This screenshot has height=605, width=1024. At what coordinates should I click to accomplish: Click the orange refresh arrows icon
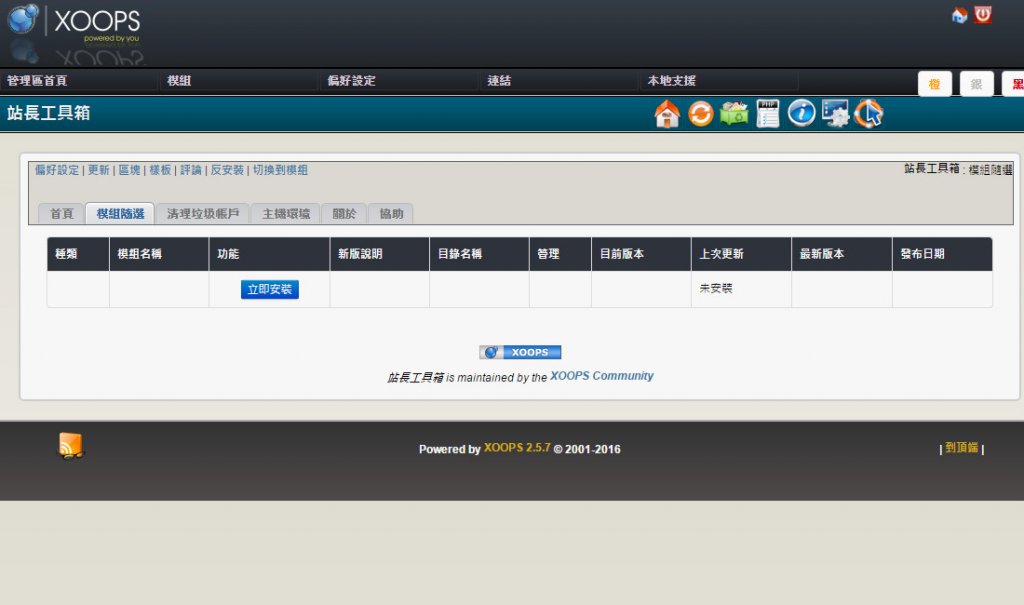coord(701,114)
